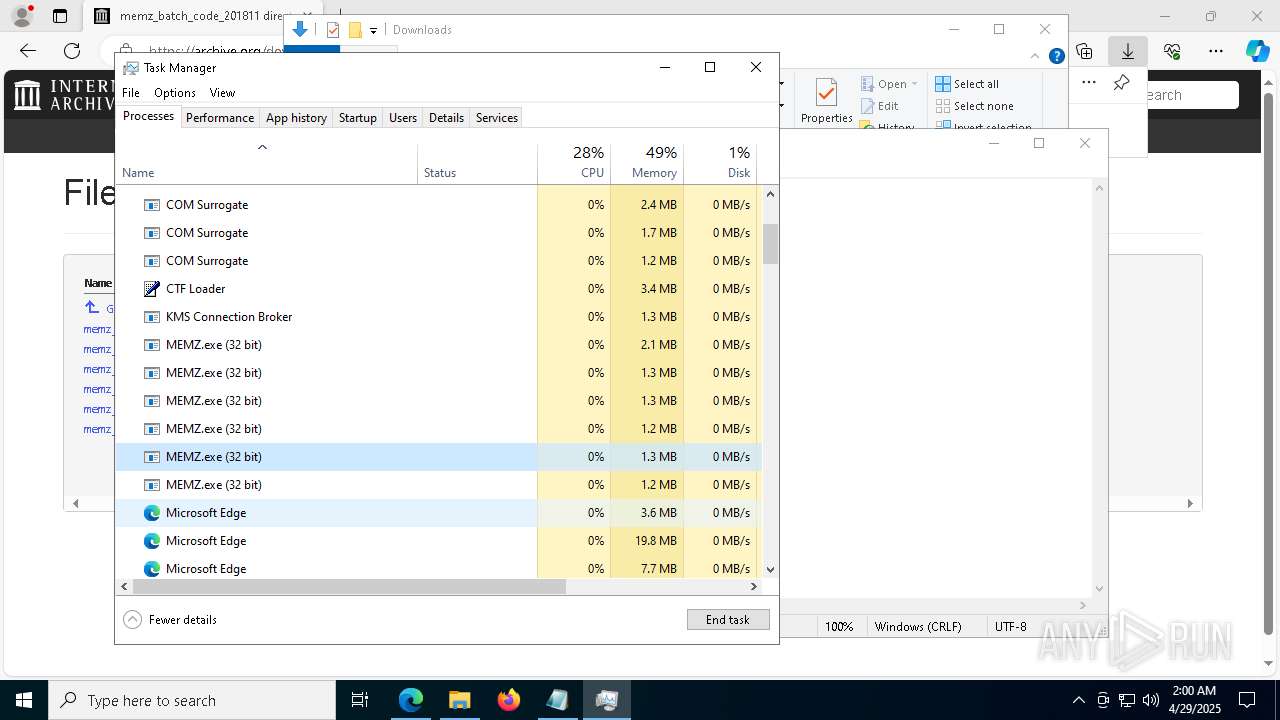The width and height of the screenshot is (1280, 720).
Task: Select the COM Surrogate process using 1.2 MB
Action: pyautogui.click(x=438, y=260)
